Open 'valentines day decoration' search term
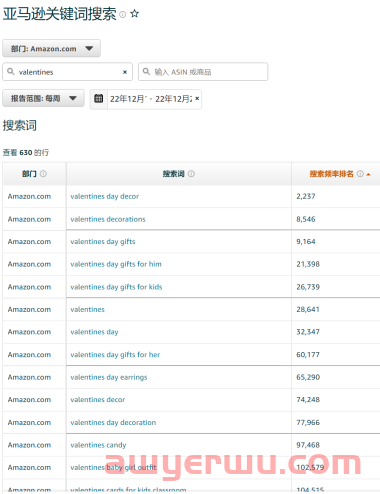Screen dimensions: 380x494 click(x=113, y=422)
